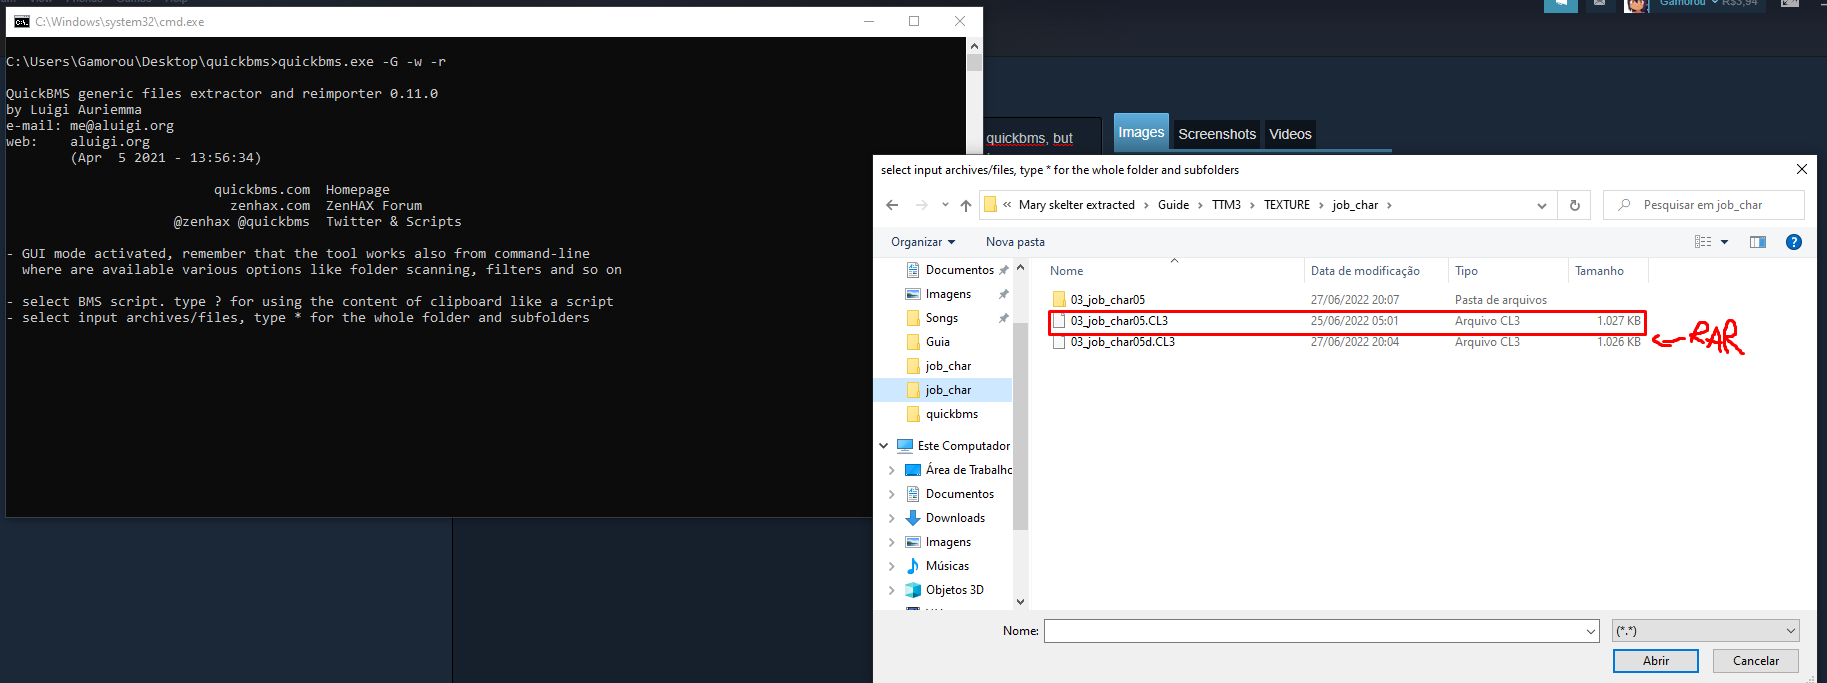1827x683 pixels.
Task: Click TEXTURE breadcrumb in address bar
Action: click(x=1286, y=205)
